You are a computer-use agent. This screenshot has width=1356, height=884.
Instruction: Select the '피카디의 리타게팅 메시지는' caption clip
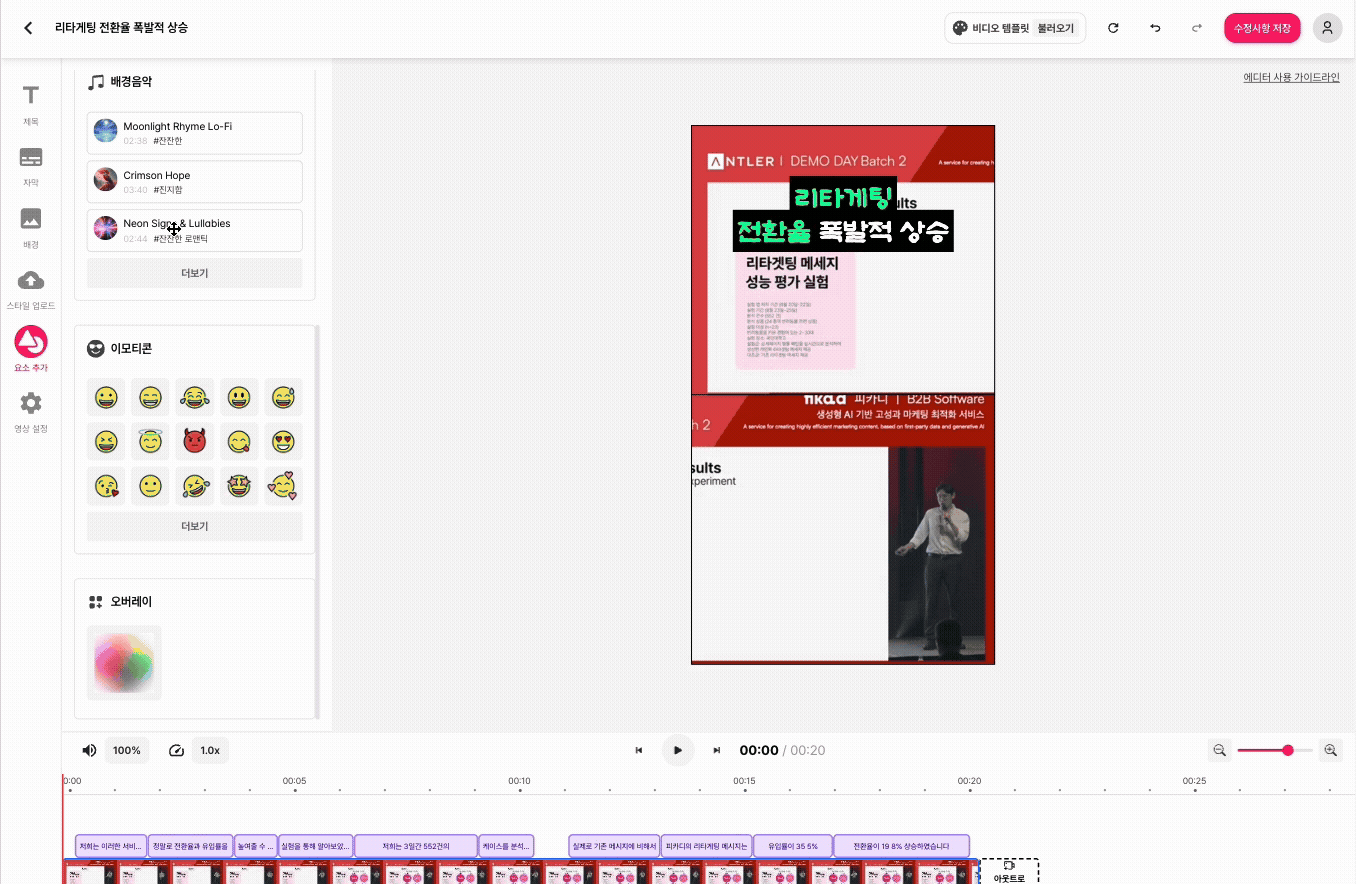(707, 846)
